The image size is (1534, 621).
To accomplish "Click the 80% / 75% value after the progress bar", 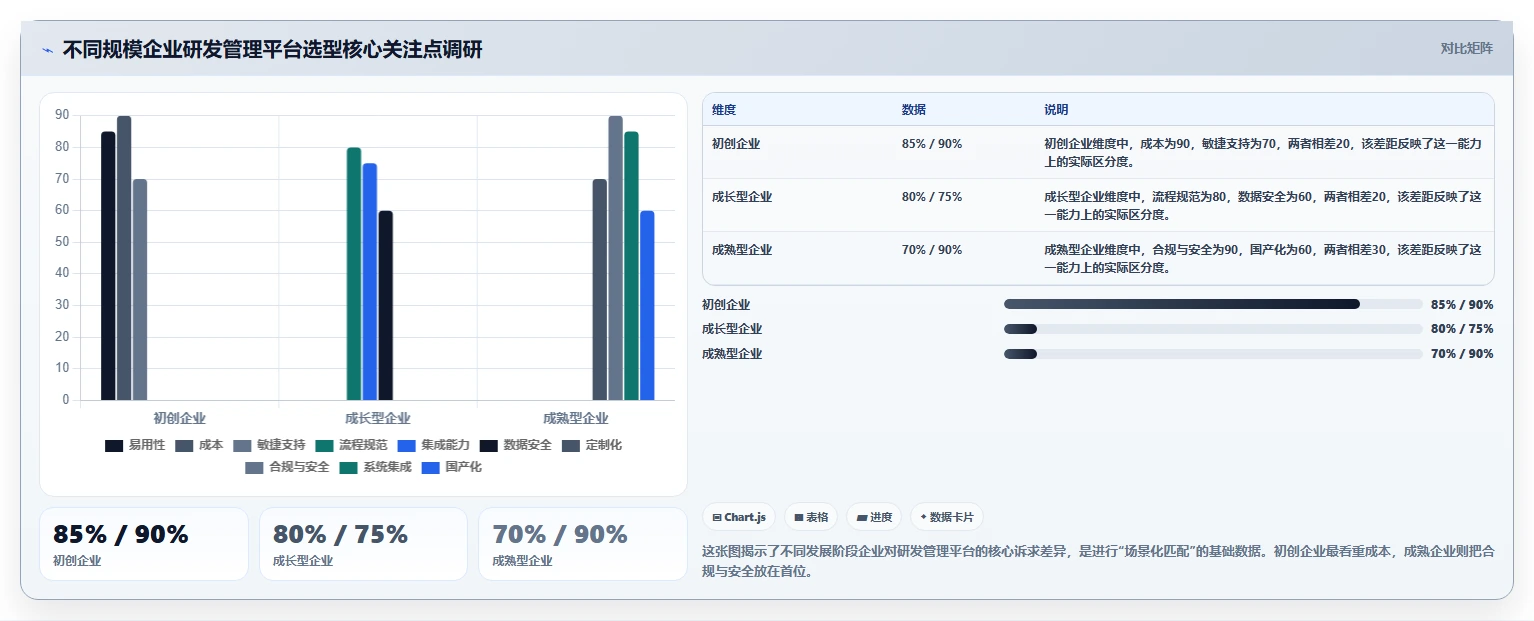I will click(x=1462, y=329).
